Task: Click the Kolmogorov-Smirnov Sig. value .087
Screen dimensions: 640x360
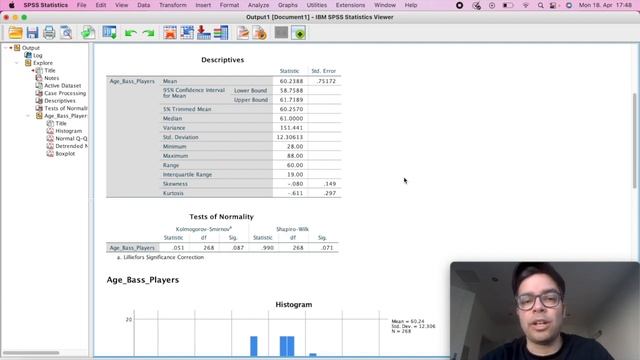Action: point(238,248)
